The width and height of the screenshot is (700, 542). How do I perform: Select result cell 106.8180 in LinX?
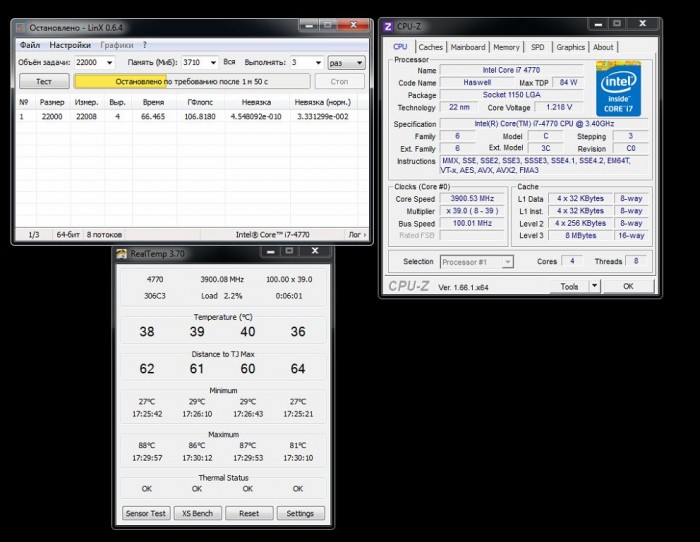200,117
